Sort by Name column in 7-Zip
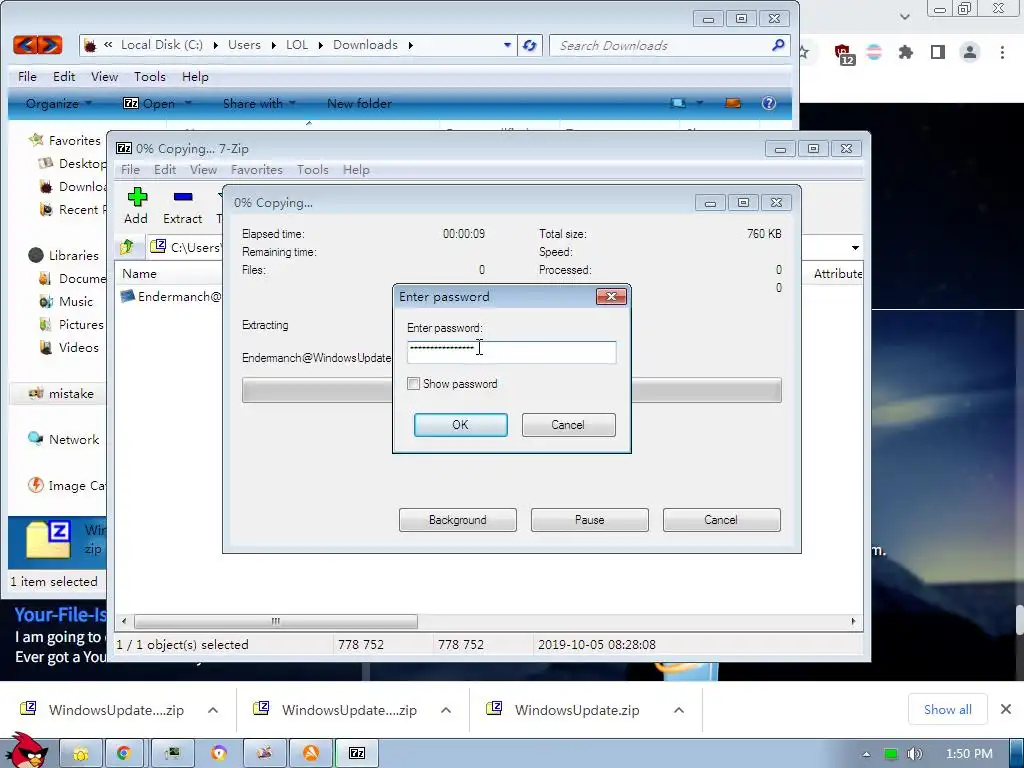Viewport: 1024px width, 768px height. tap(139, 274)
